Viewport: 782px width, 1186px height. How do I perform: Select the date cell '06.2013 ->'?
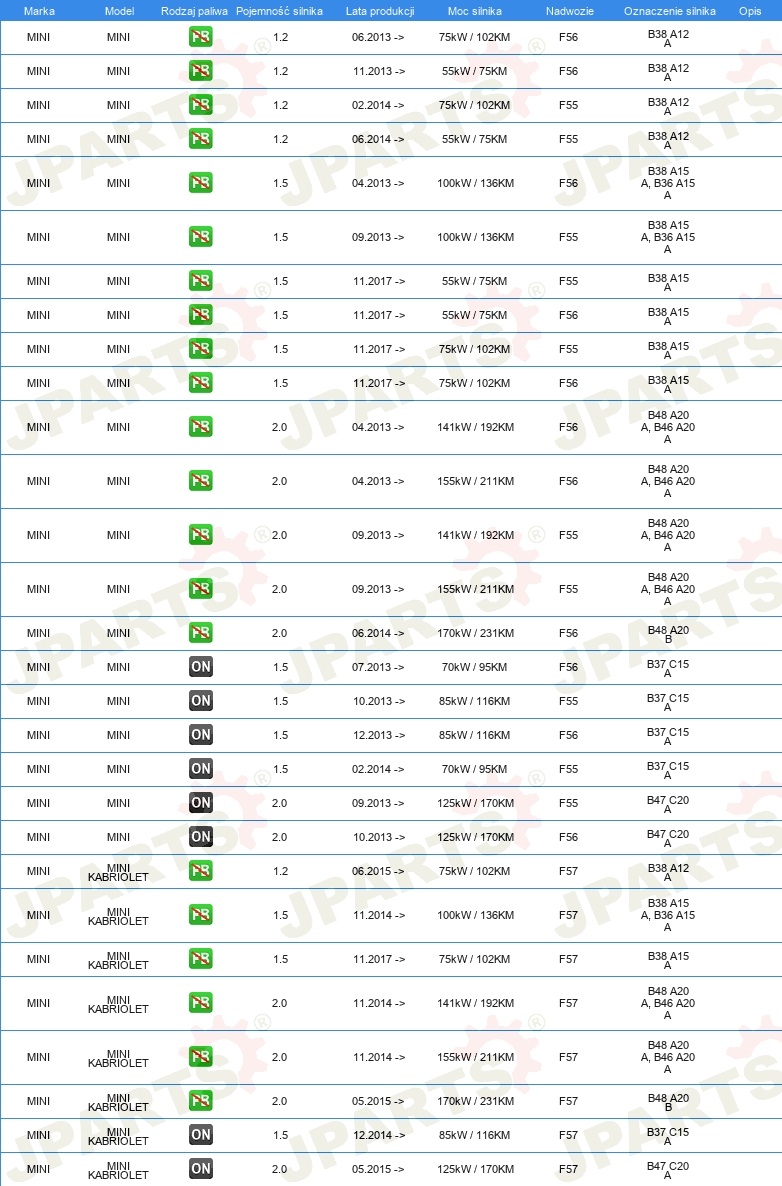tap(378, 37)
